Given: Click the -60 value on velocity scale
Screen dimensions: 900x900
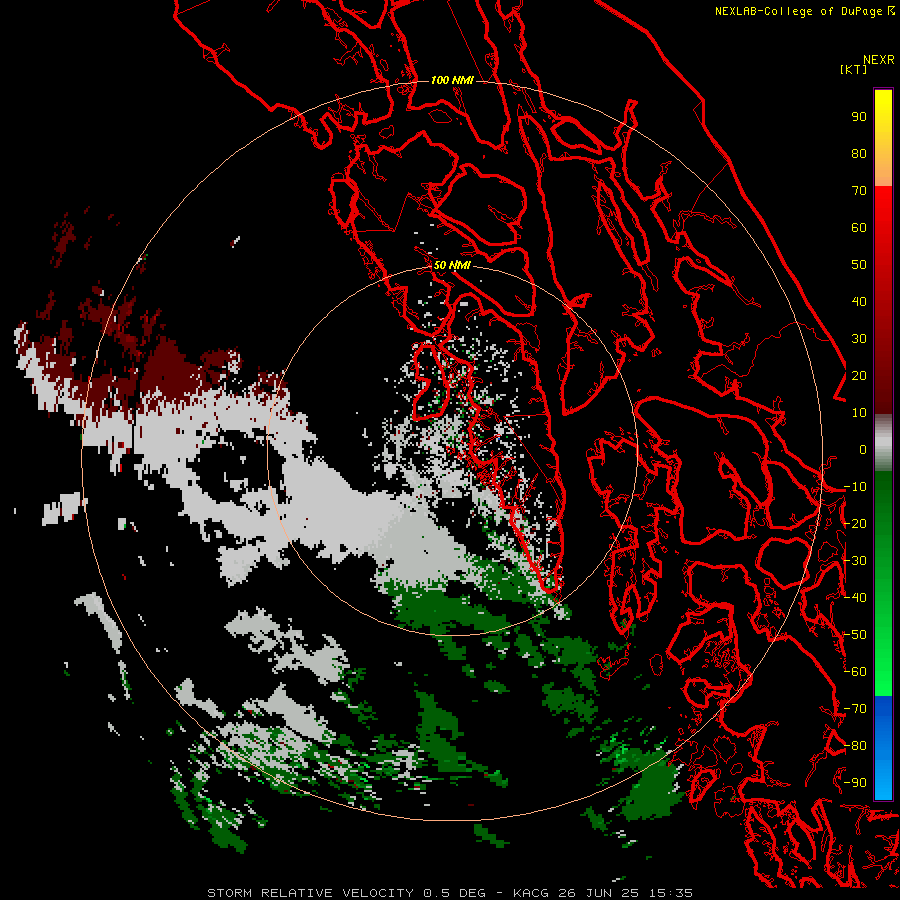Looking at the screenshot, I should (855, 672).
